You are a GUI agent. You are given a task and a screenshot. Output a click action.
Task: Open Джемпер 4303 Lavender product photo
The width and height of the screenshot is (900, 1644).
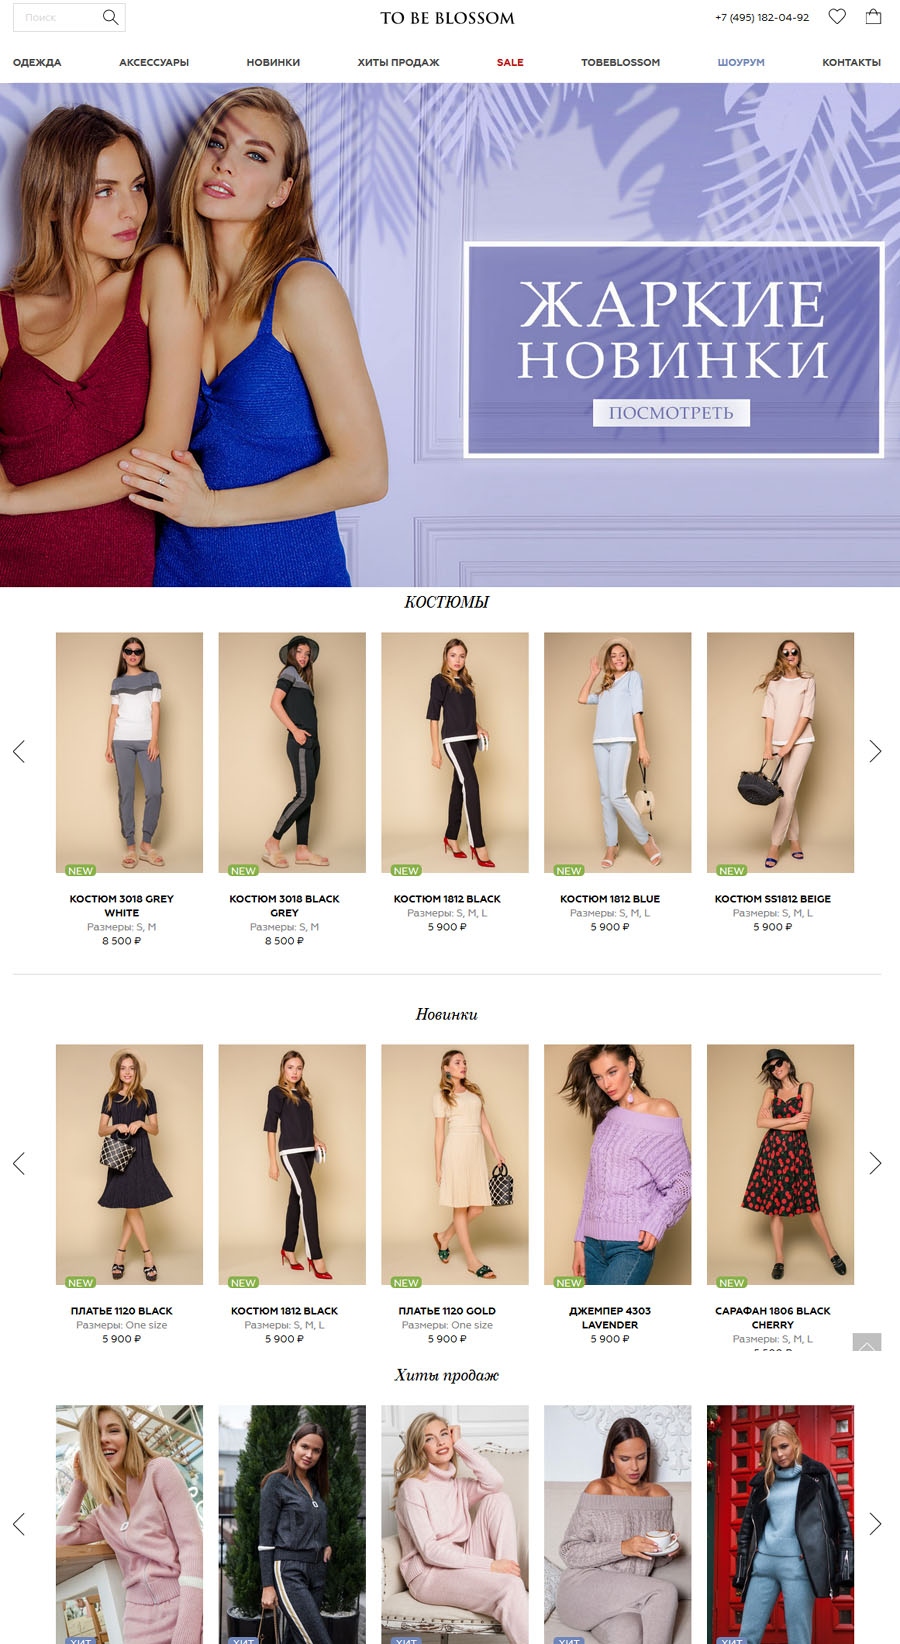coord(617,1165)
